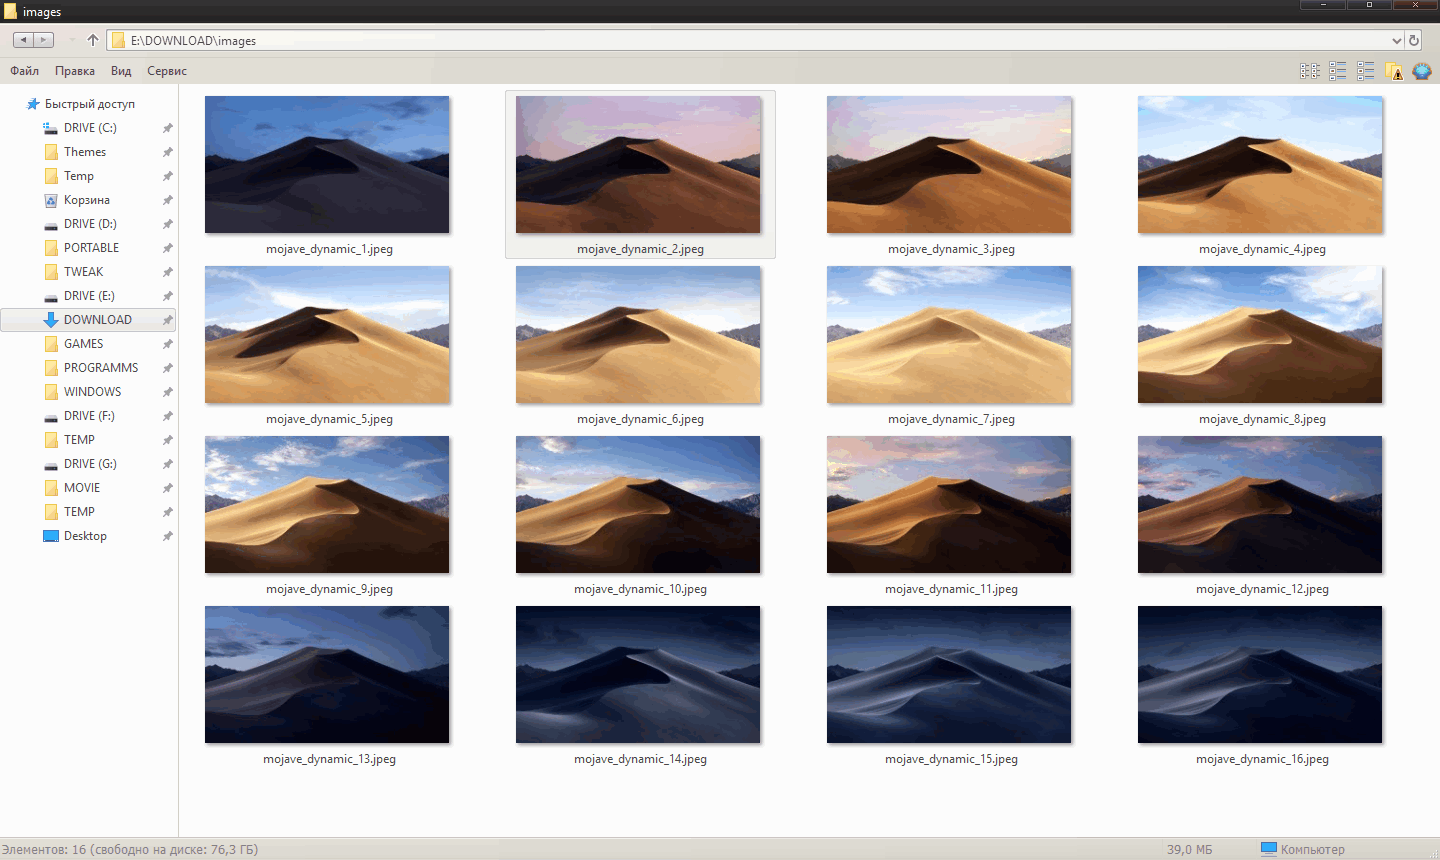Click the E:\DOWNLOAD\images address field
This screenshot has height=860, width=1440.
[x=700, y=40]
